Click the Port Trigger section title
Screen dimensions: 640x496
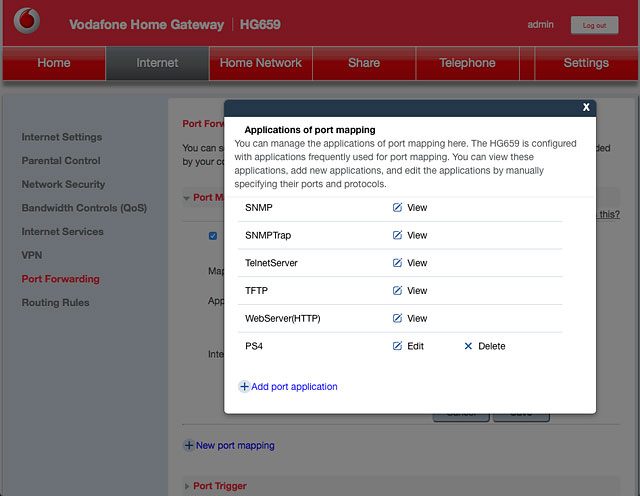pyautogui.click(x=220, y=486)
